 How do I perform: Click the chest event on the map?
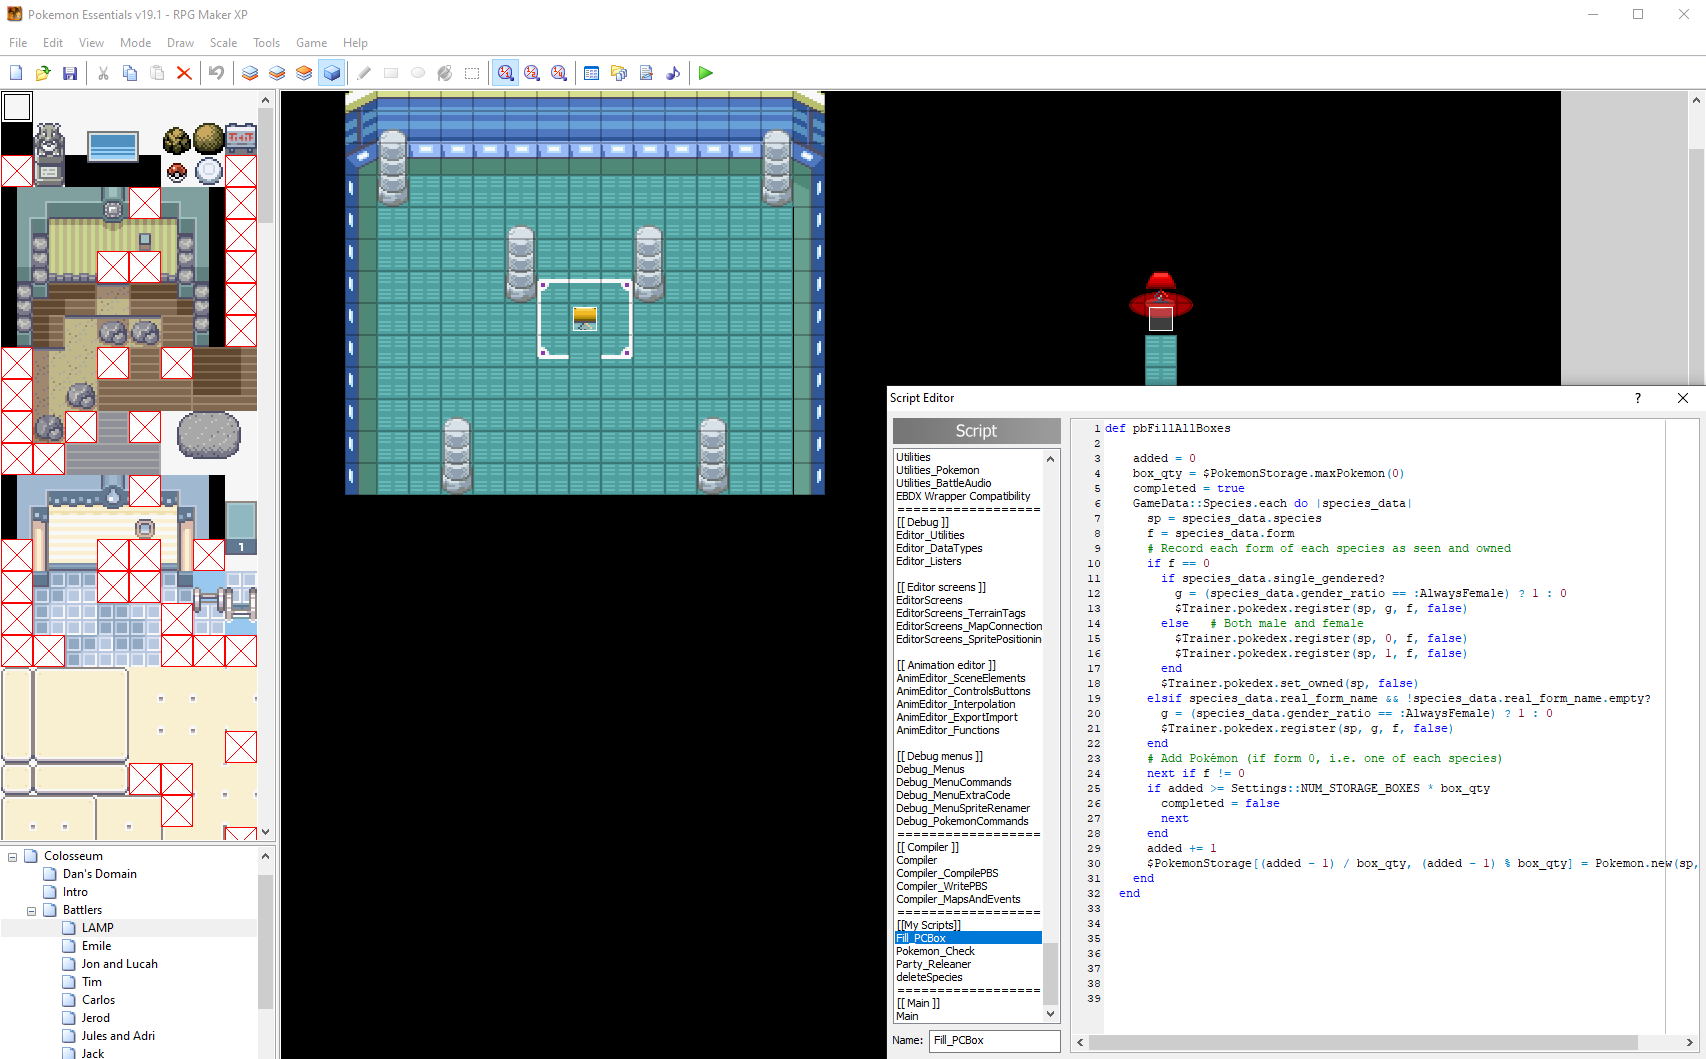[x=585, y=318]
